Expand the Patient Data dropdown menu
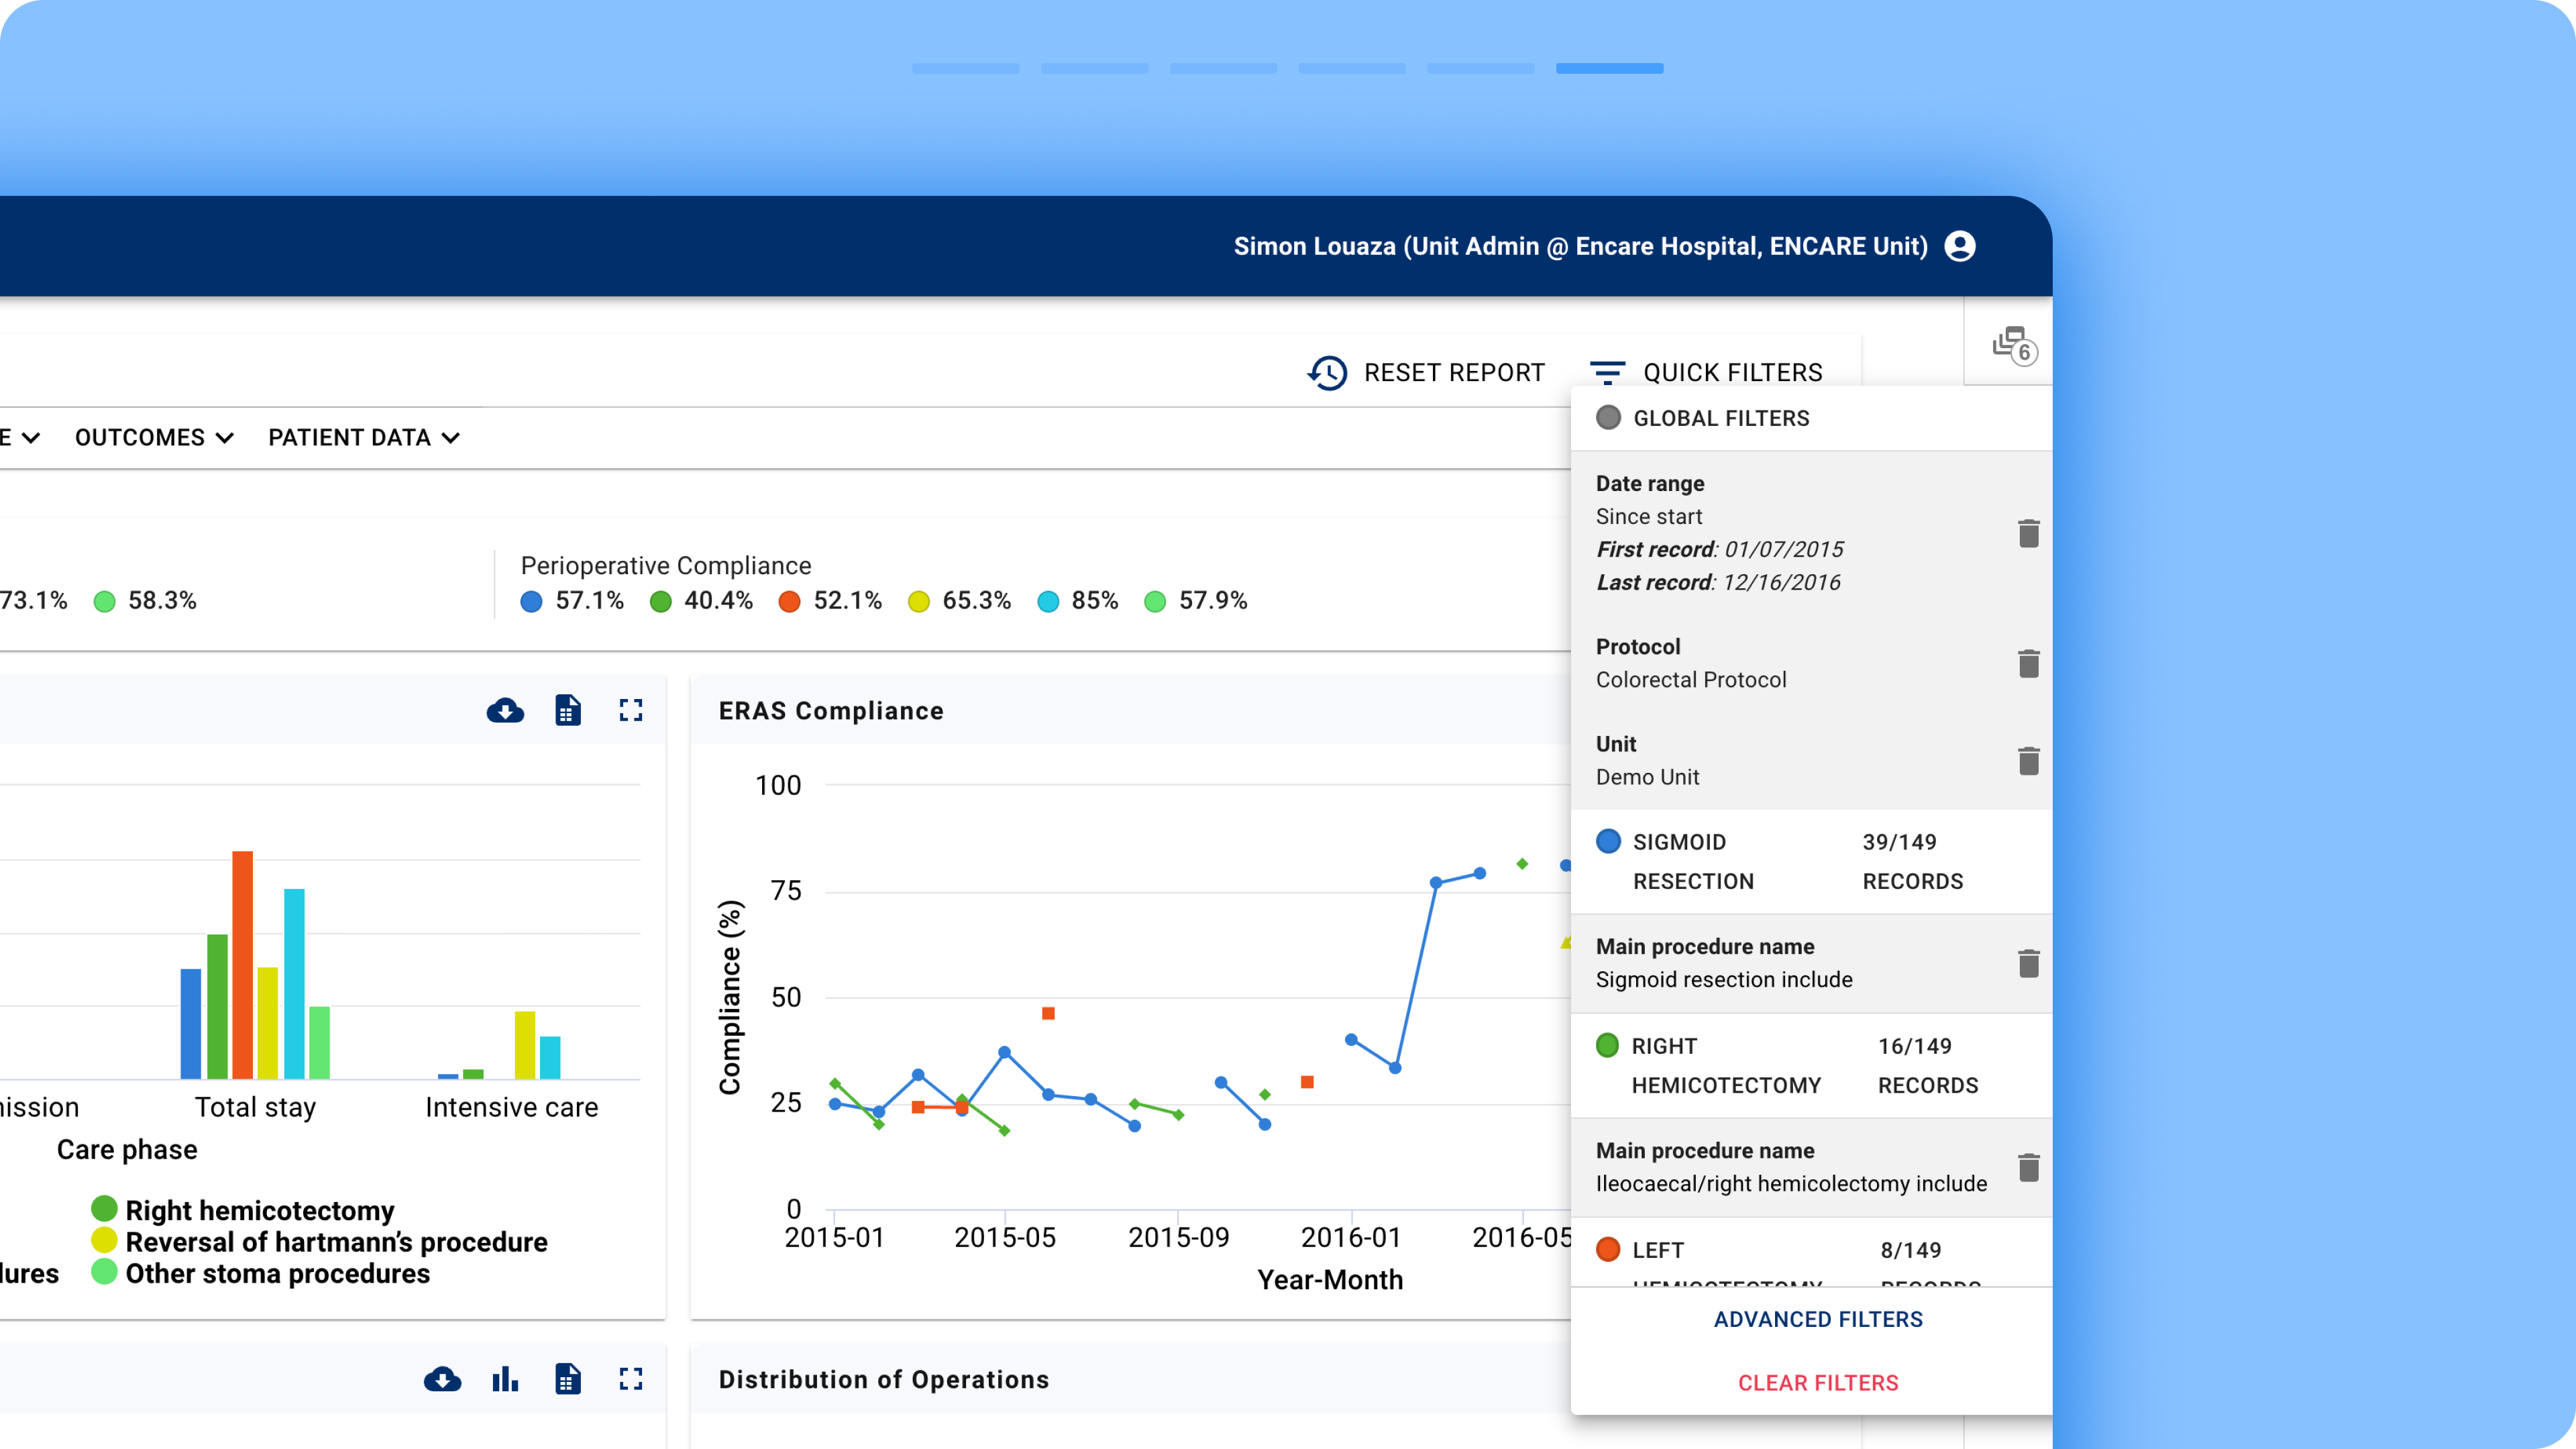Image resolution: width=2576 pixels, height=1449 pixels. [x=364, y=437]
